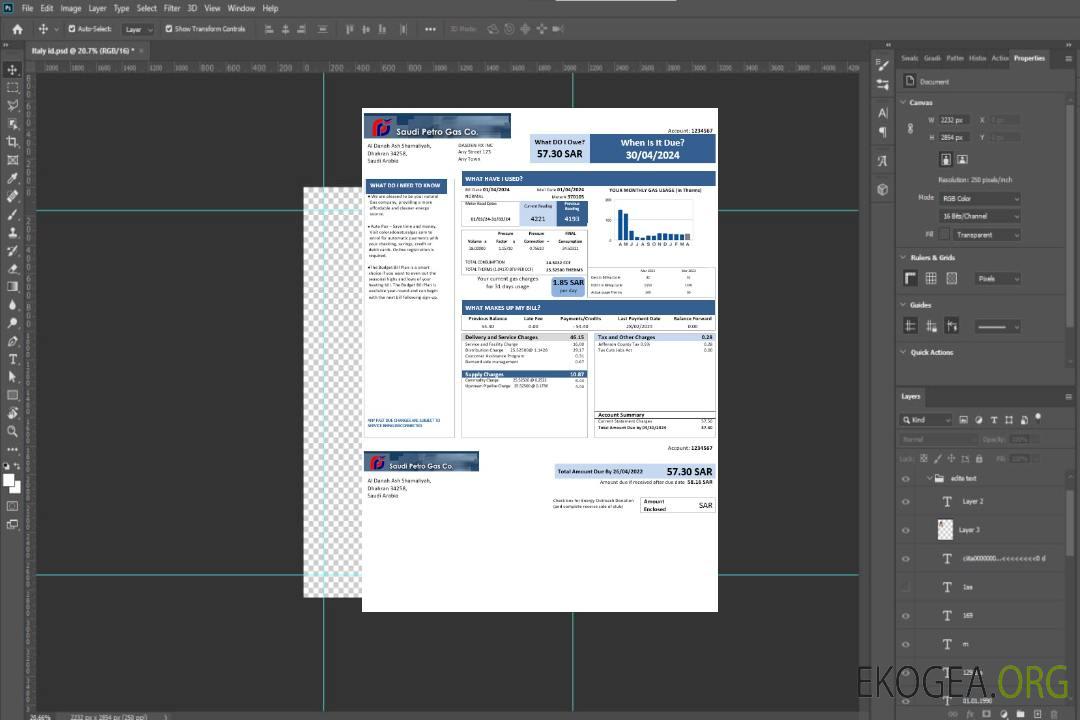
Task: Hide Layer 2 using its eye icon
Action: pyautogui.click(x=906, y=502)
